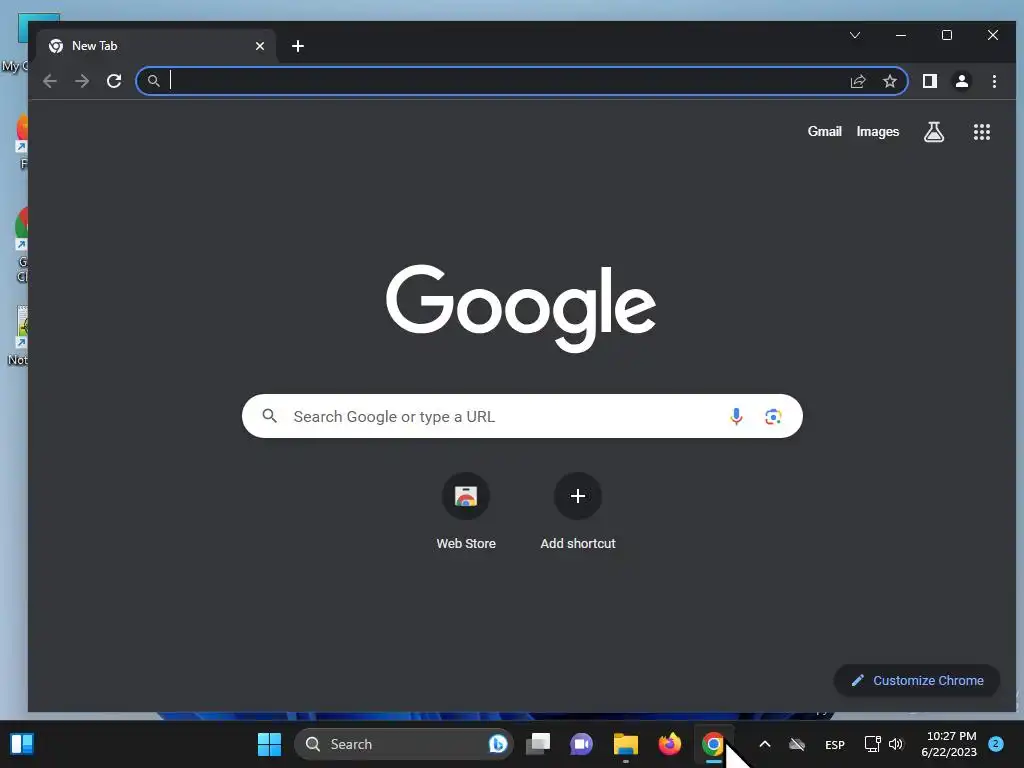Open the volume speaker tray icon

pos(896,744)
